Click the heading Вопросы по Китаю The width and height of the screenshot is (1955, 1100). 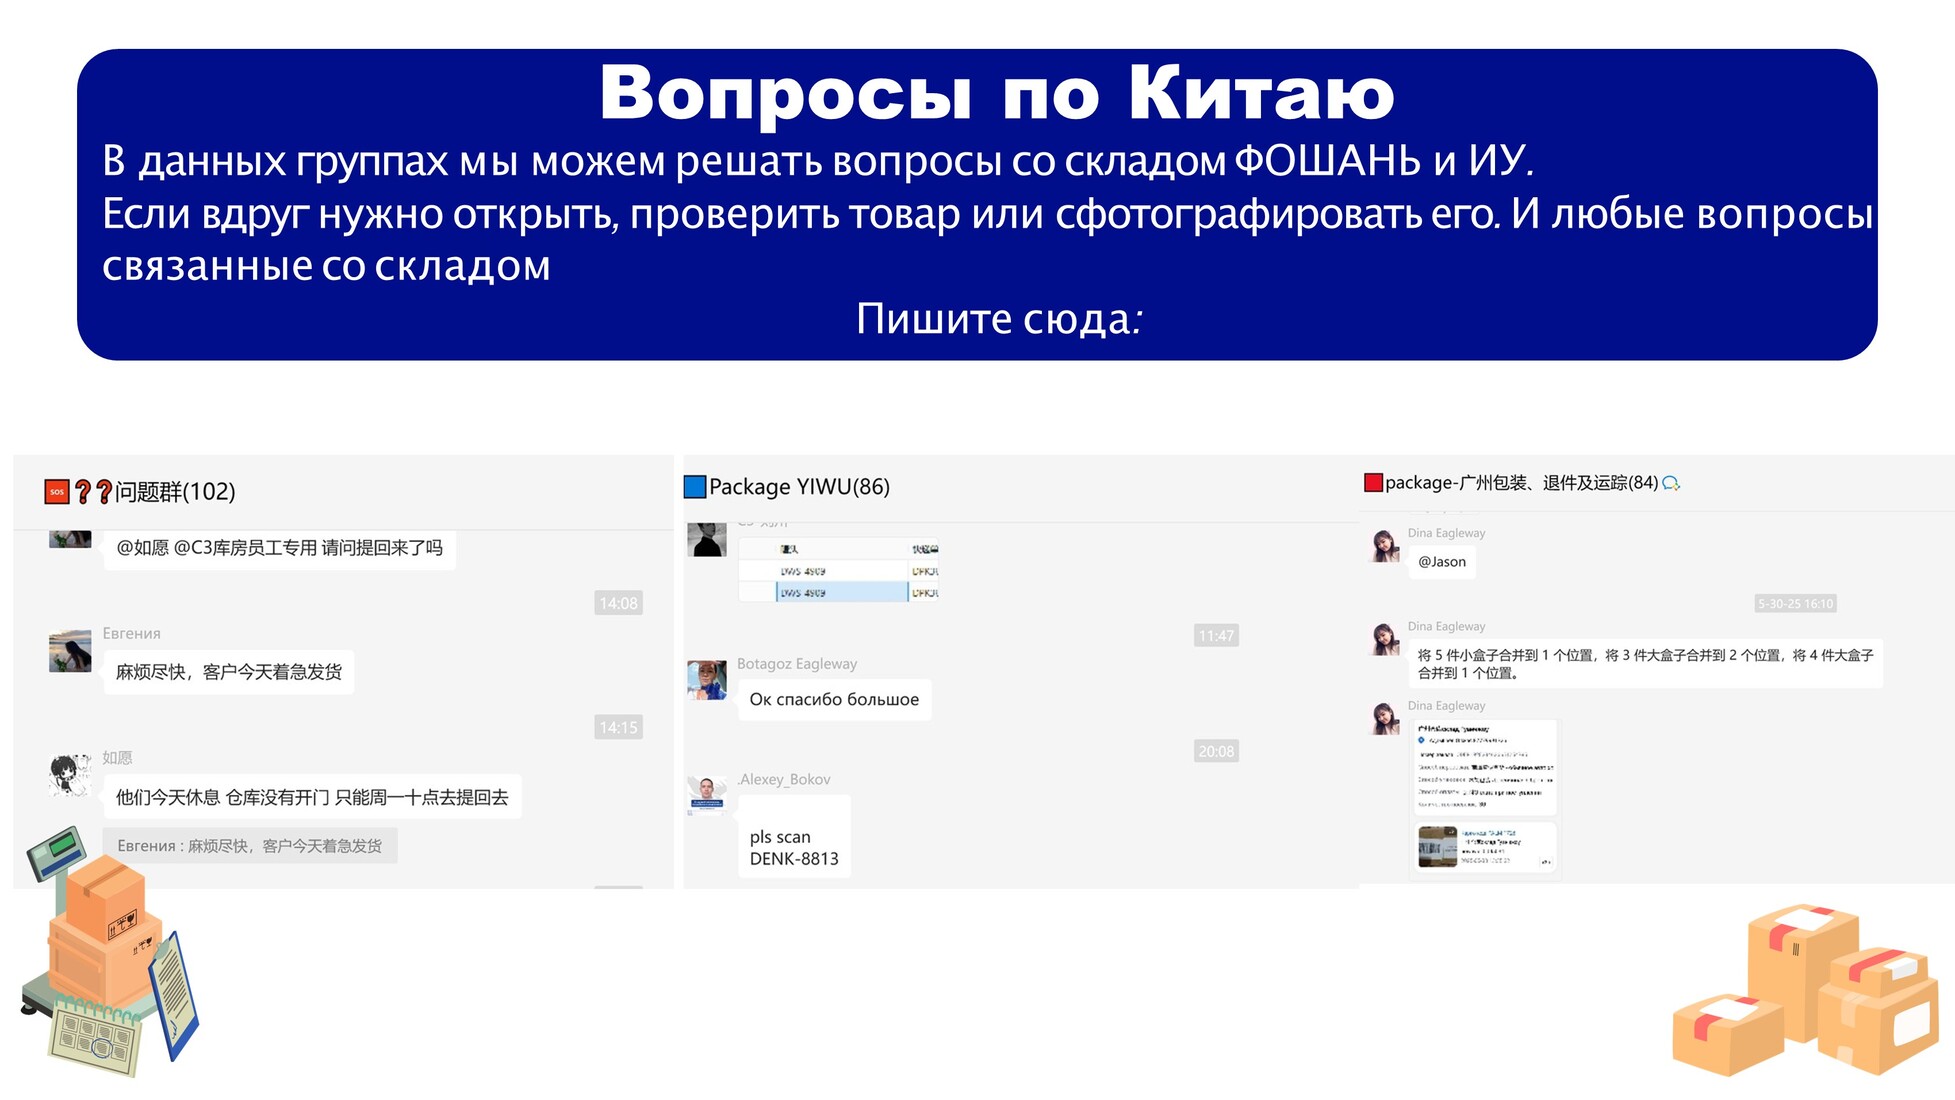click(997, 93)
